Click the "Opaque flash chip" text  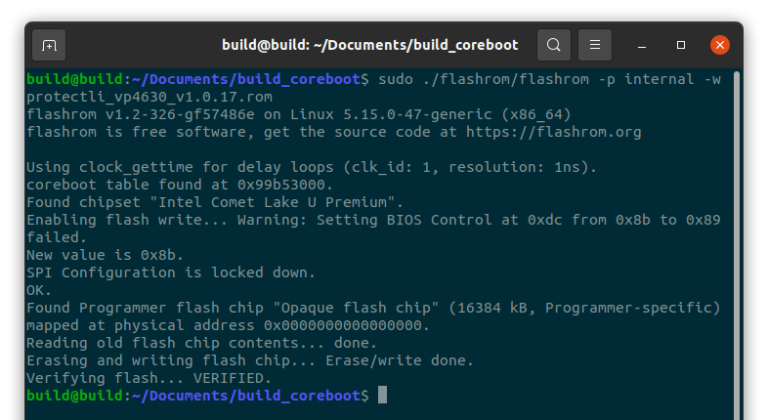364,308
